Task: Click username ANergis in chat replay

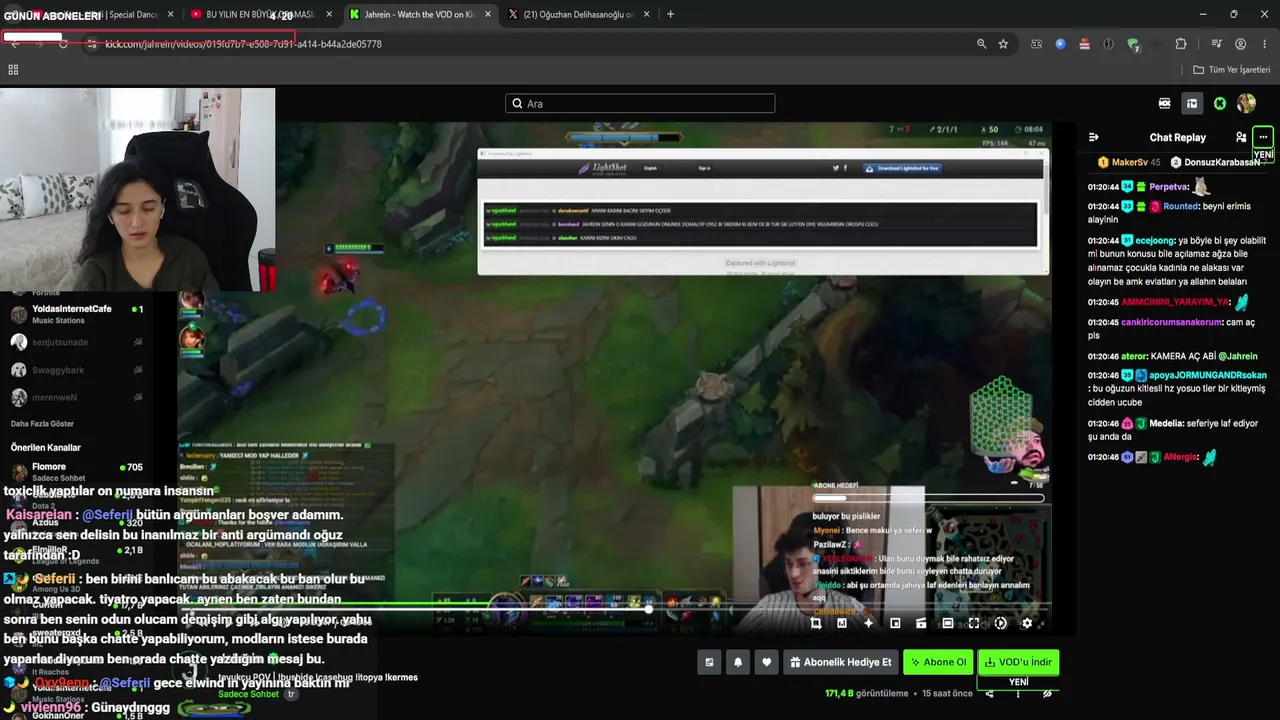Action: pos(1180,457)
